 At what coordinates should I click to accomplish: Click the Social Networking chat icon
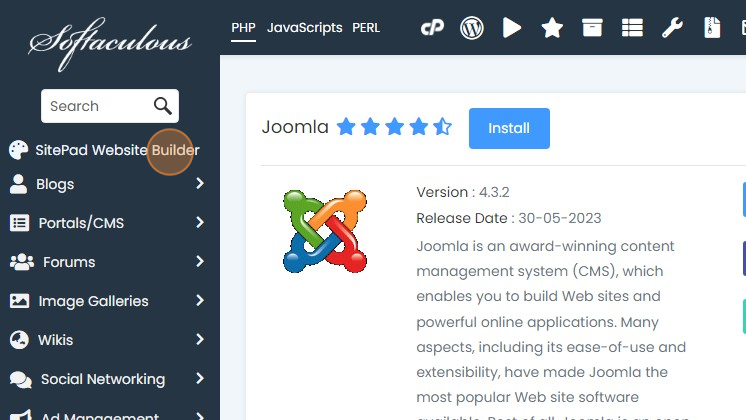tap(21, 380)
